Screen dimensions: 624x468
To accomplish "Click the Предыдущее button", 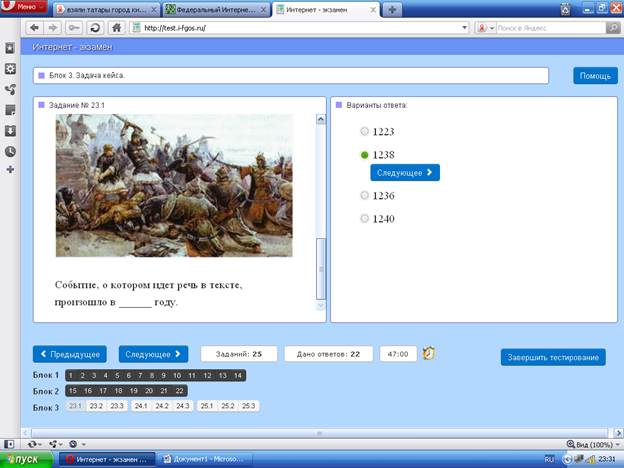I will click(x=70, y=354).
